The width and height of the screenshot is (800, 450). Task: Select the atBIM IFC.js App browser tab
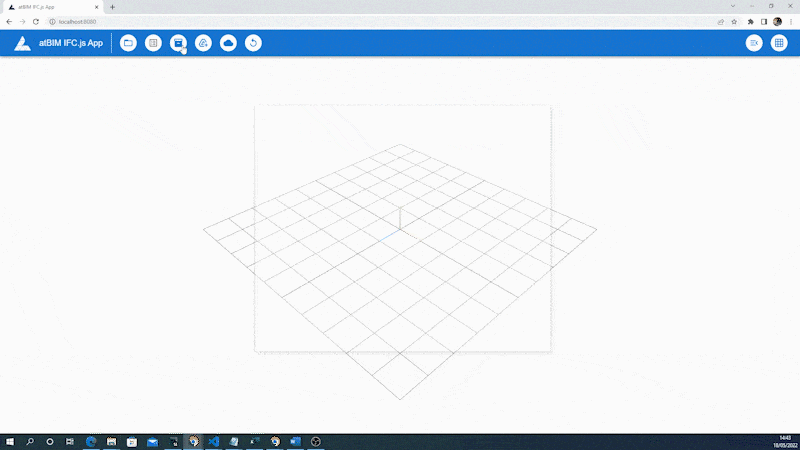pyautogui.click(x=50, y=7)
